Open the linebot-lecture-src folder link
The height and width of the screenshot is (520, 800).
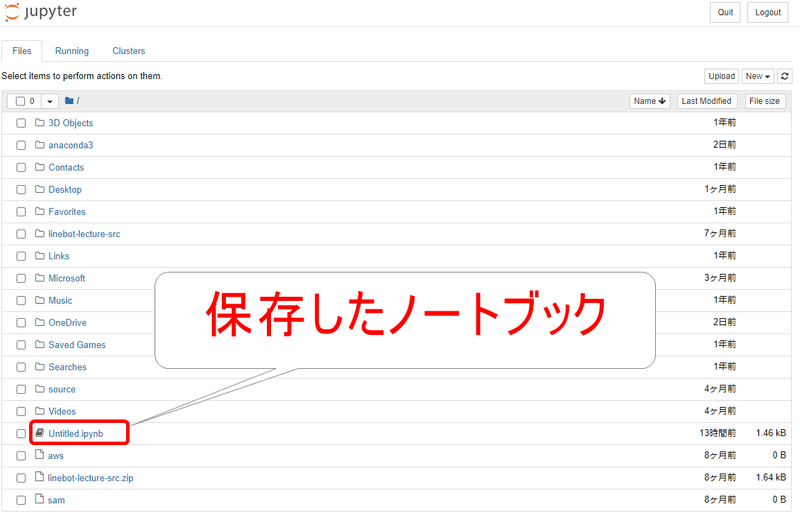click(84, 234)
